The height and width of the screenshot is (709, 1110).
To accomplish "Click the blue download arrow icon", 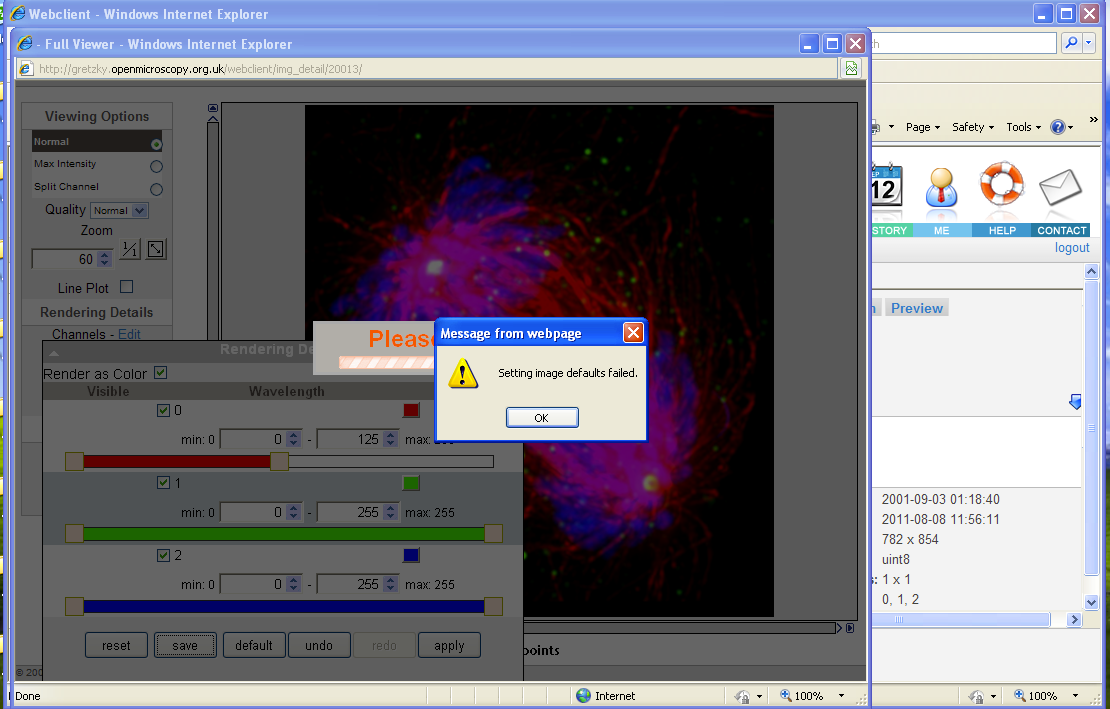I will tap(1075, 402).
